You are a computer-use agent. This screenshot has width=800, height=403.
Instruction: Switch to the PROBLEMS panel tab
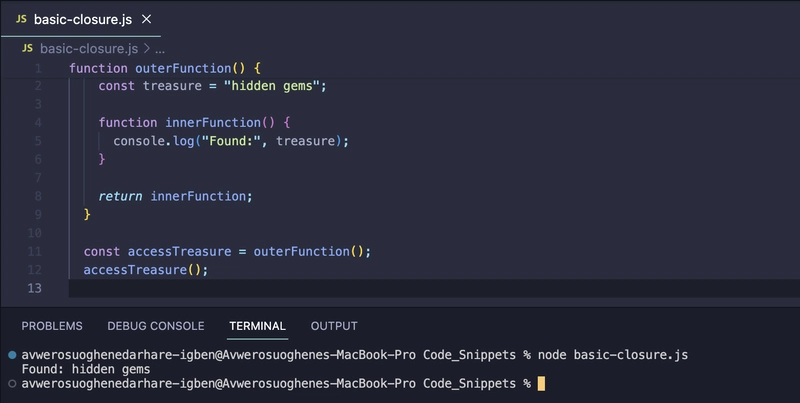pos(52,326)
